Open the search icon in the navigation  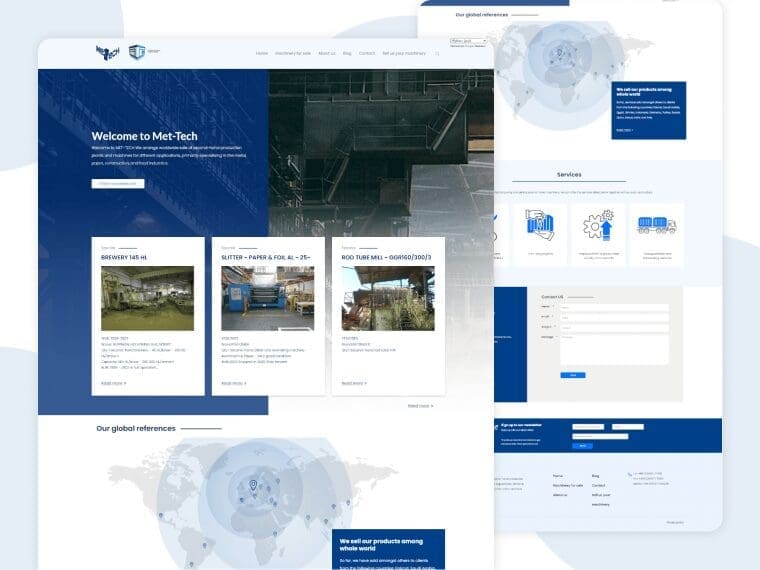(x=437, y=54)
